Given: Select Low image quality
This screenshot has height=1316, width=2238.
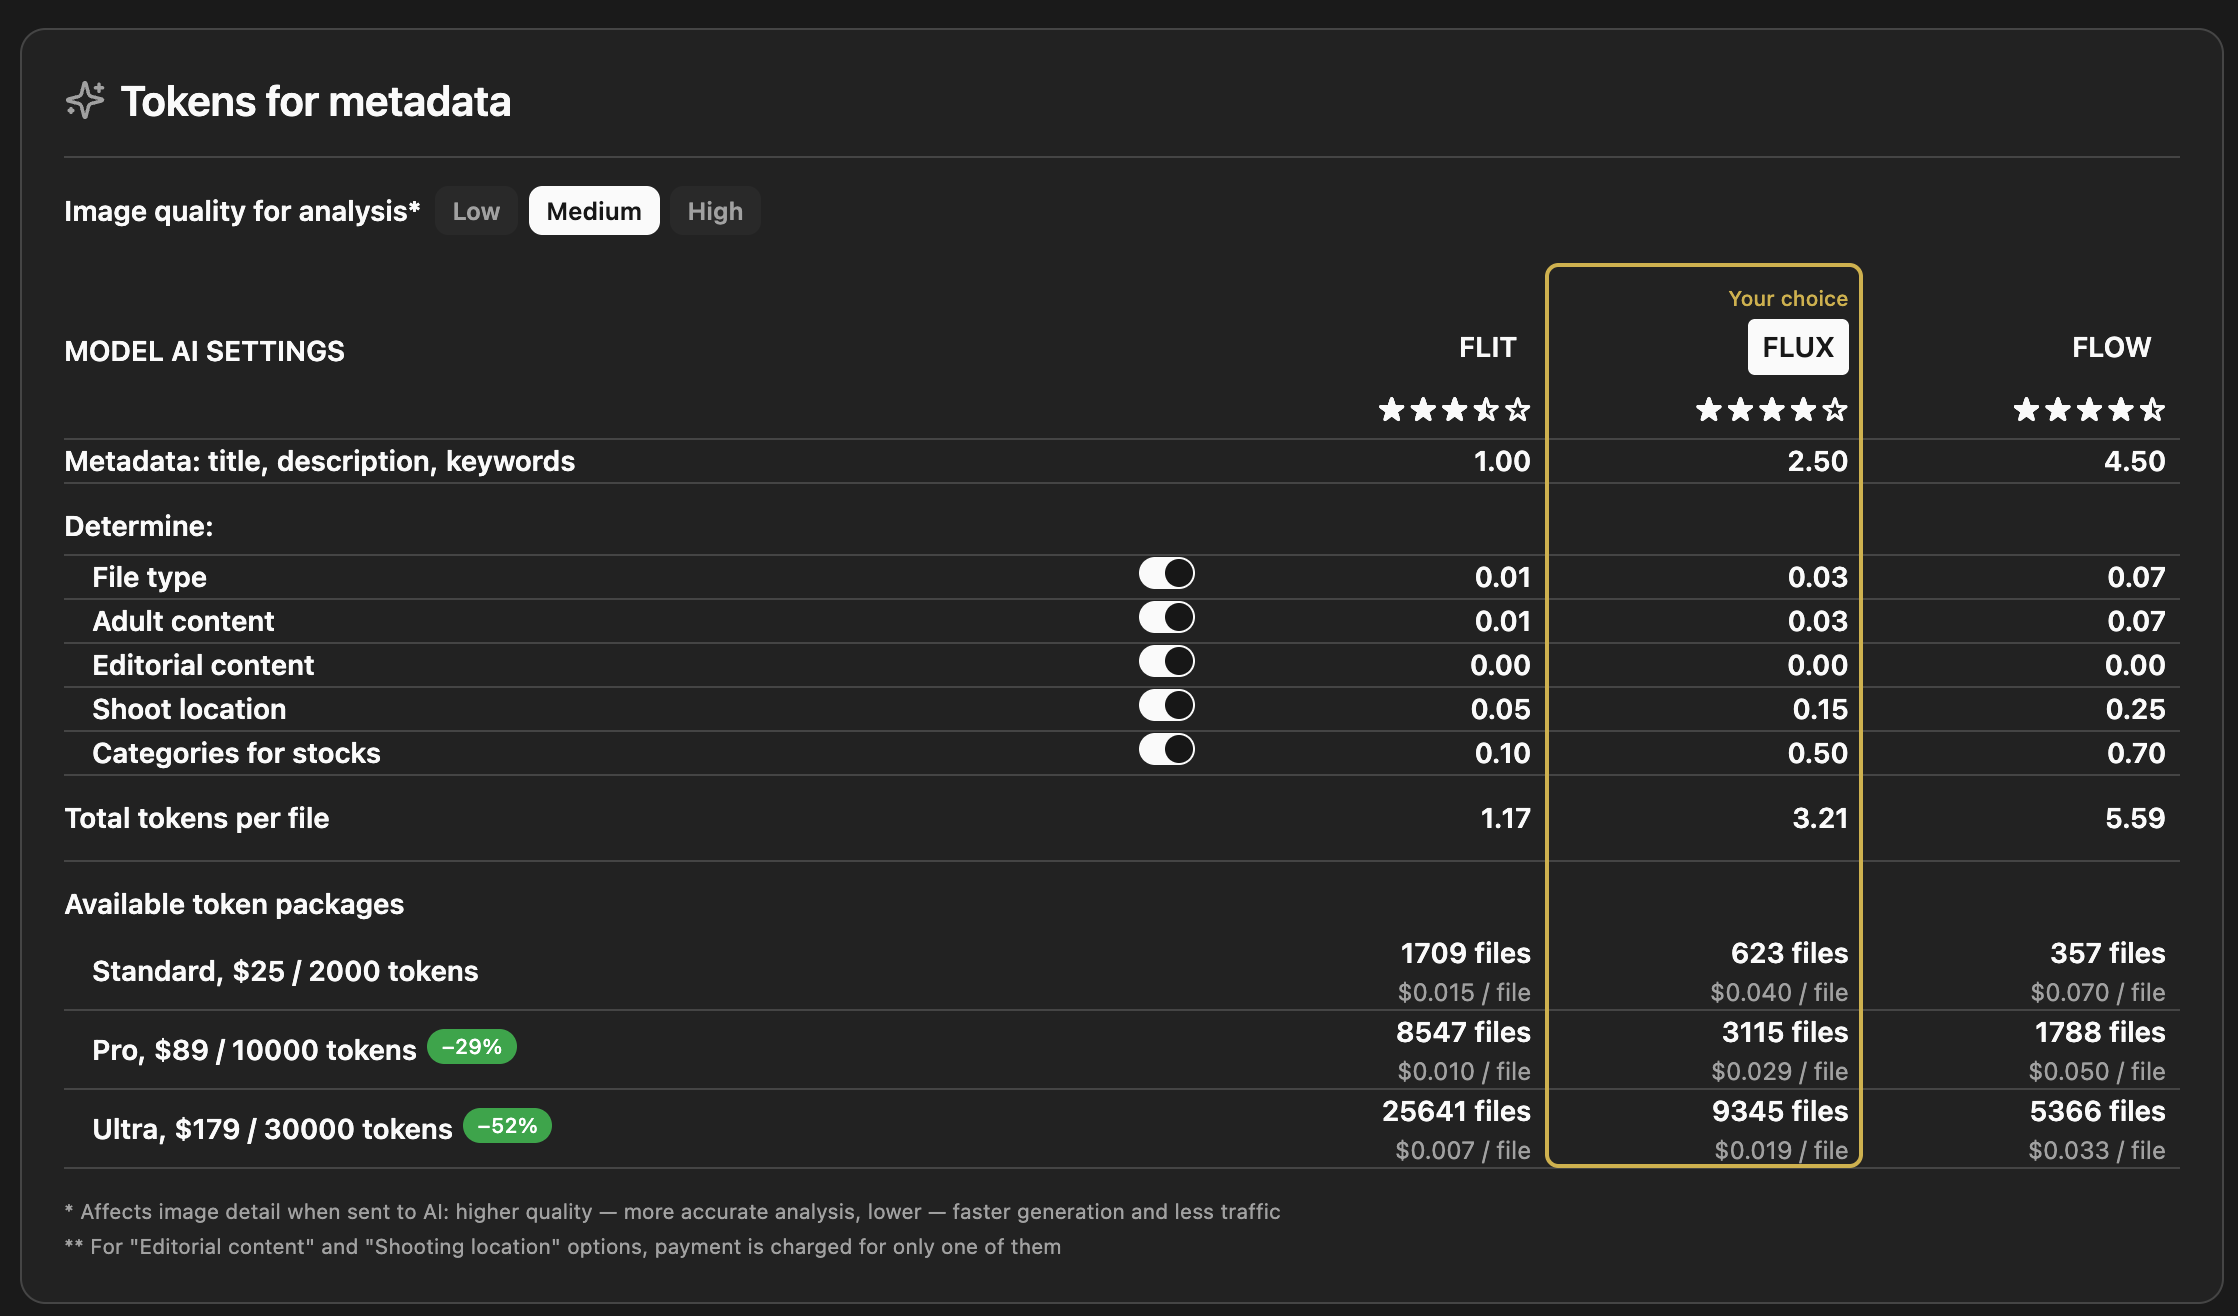Looking at the screenshot, I should tap(476, 211).
